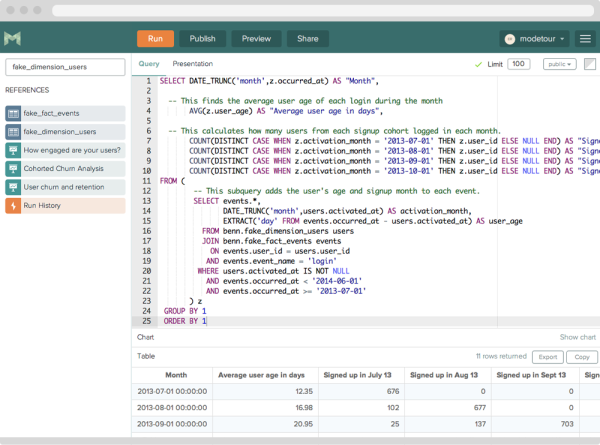Click the notes icon beside public dropdown
This screenshot has height=445, width=600.
pyautogui.click(x=590, y=64)
